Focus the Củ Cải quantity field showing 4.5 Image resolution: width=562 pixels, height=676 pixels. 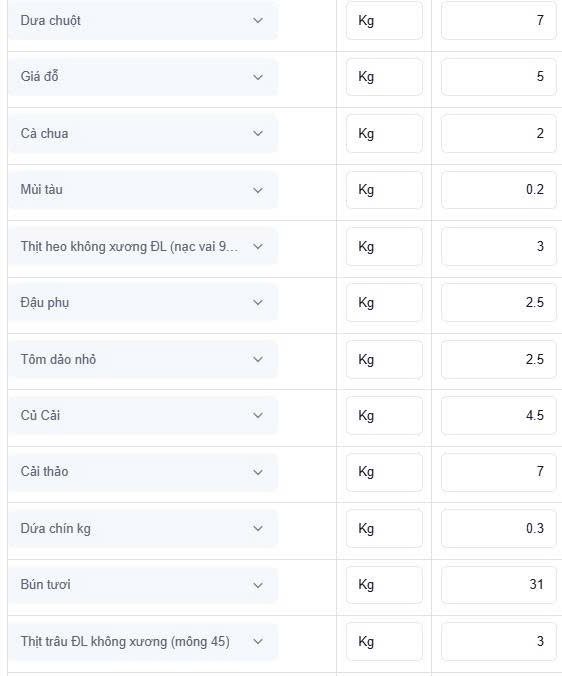(499, 415)
